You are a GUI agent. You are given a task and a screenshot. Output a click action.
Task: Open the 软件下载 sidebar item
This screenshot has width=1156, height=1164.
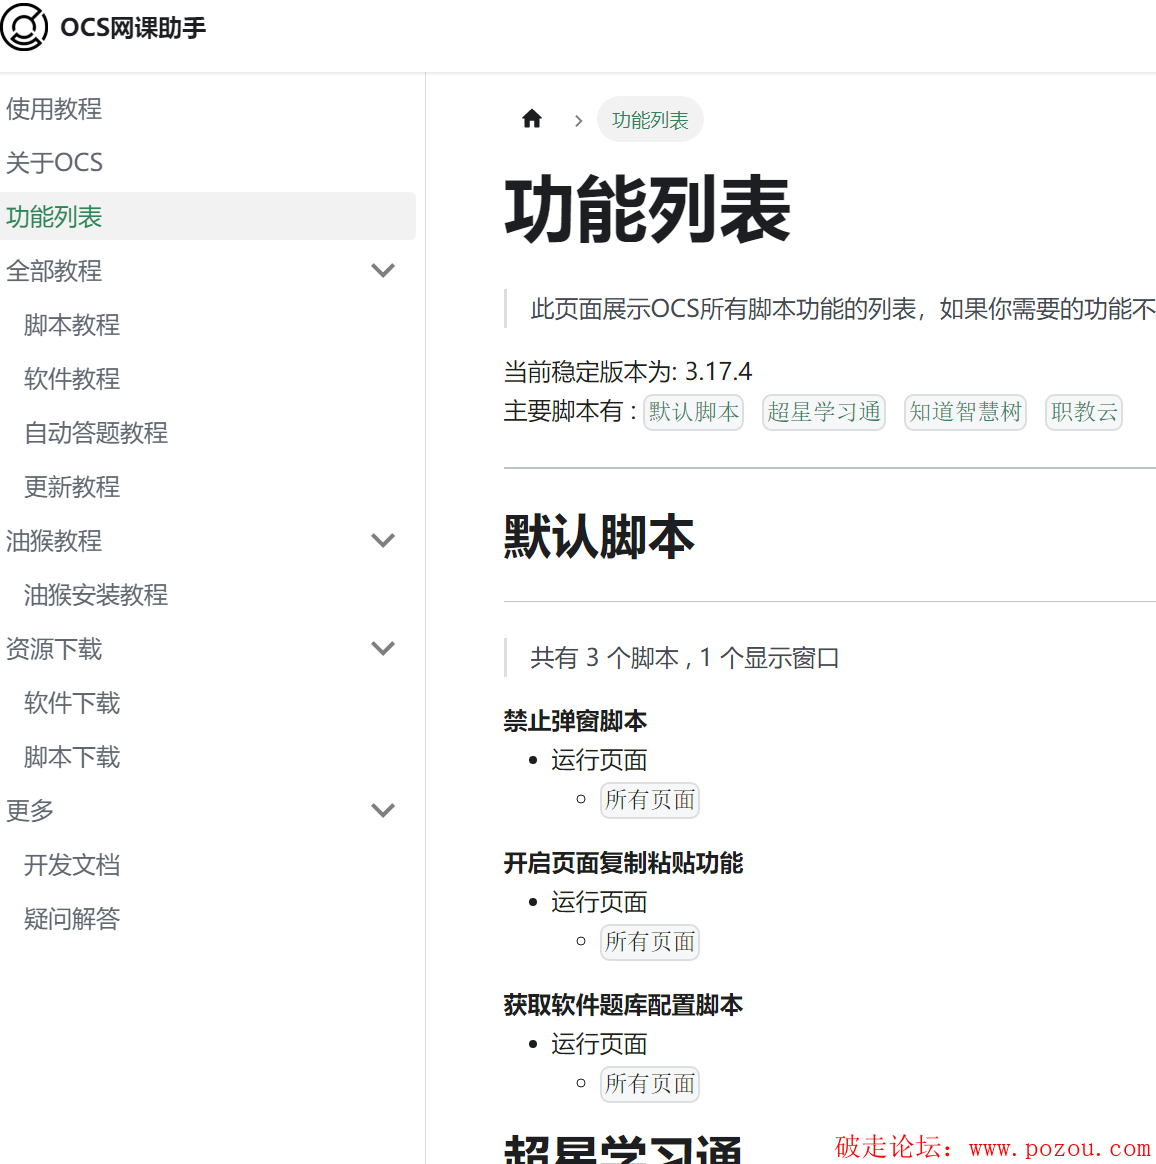click(72, 702)
